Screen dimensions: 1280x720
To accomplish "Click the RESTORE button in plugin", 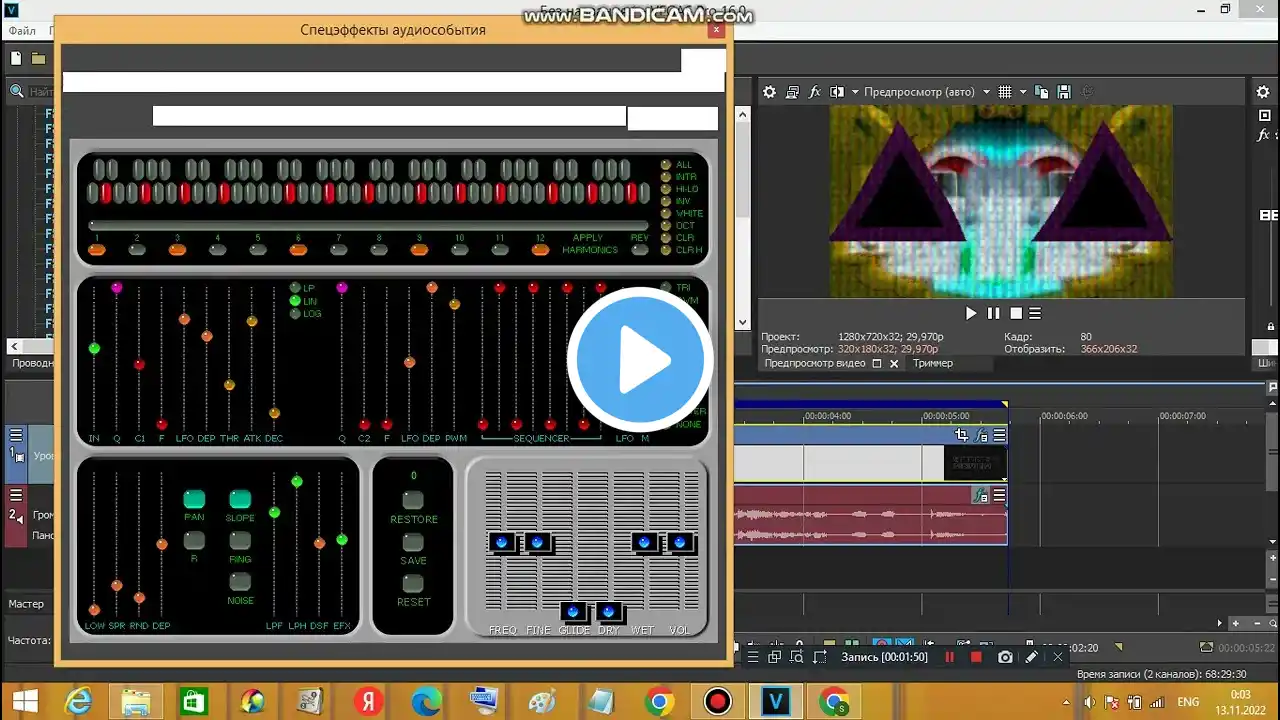I will [413, 500].
